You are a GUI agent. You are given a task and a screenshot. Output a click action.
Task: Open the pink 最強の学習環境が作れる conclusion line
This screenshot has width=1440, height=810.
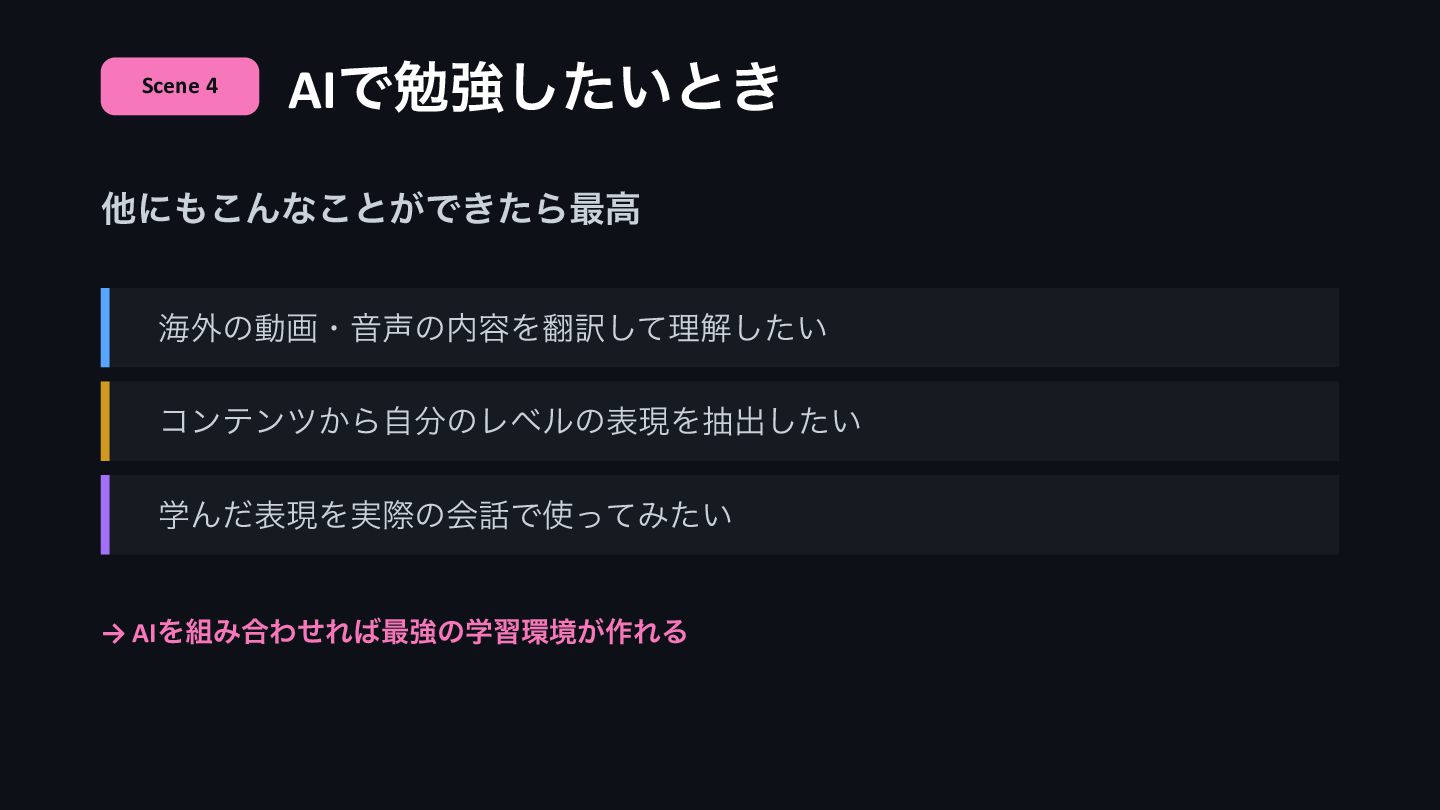pyautogui.click(x=395, y=632)
